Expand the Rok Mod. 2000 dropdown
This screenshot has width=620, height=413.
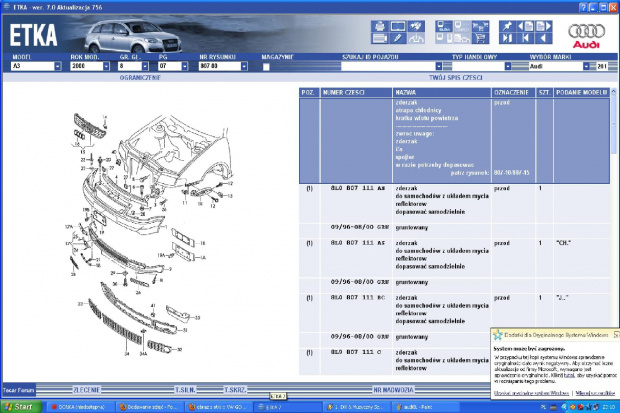pyautogui.click(x=106, y=66)
